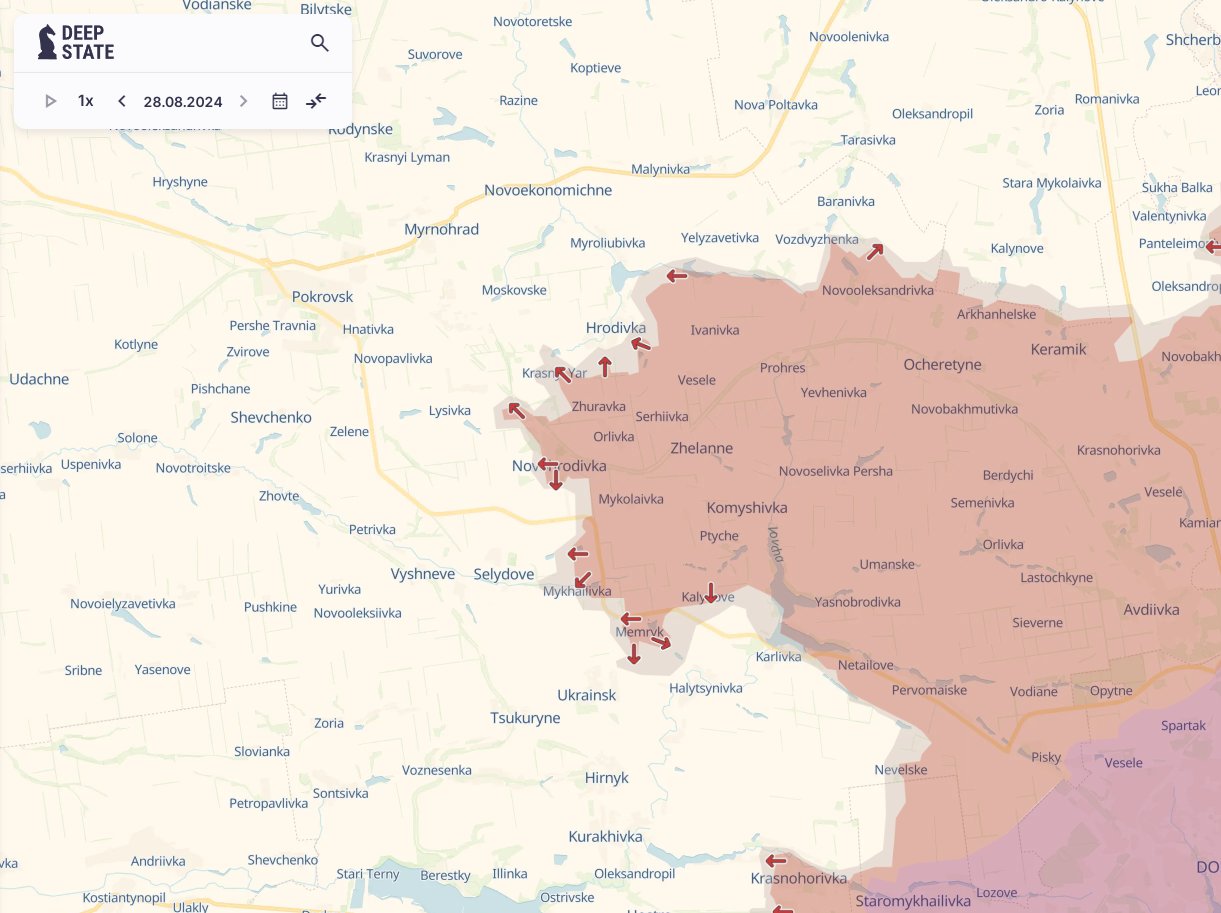This screenshot has width=1221, height=913.
Task: Select the Pokrovsk city label
Action: [x=323, y=297]
